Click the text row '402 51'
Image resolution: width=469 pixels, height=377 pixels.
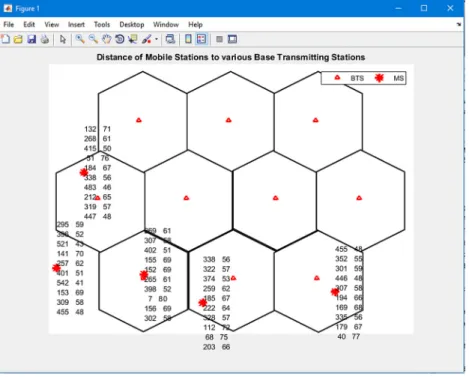[158, 250]
